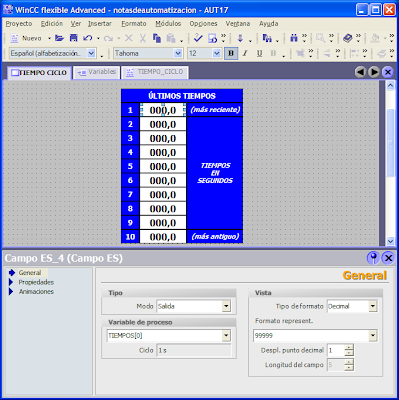Switch to the TIEMPO_CICLO script tab

[155, 72]
